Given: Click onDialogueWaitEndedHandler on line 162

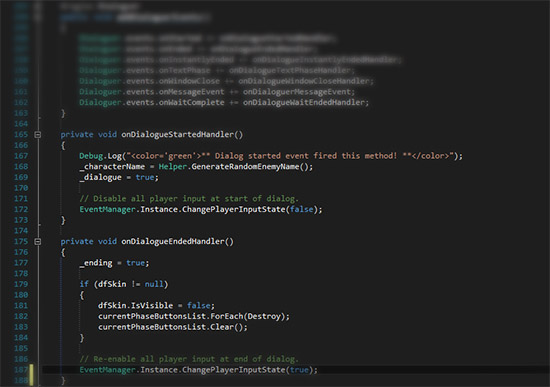Looking at the screenshot, I should pos(304,103).
